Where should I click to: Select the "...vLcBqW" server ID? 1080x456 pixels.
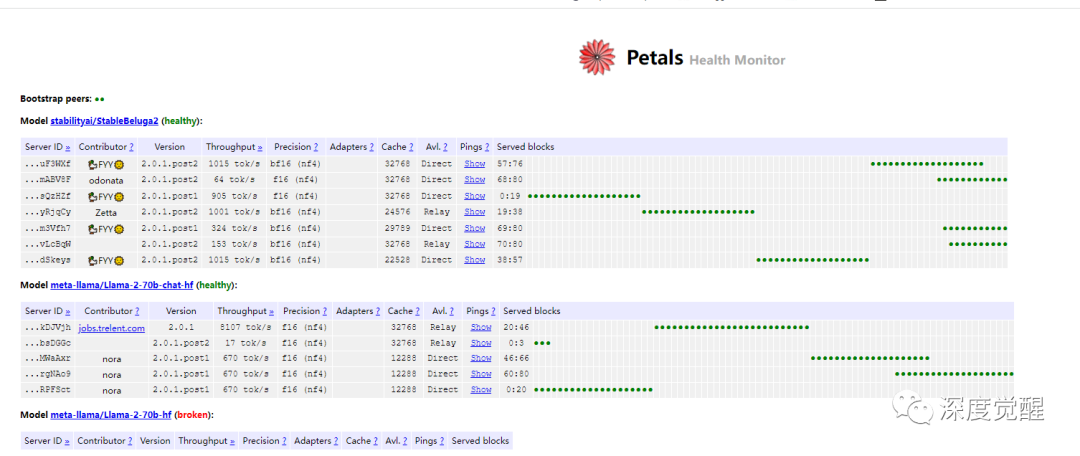pos(48,244)
